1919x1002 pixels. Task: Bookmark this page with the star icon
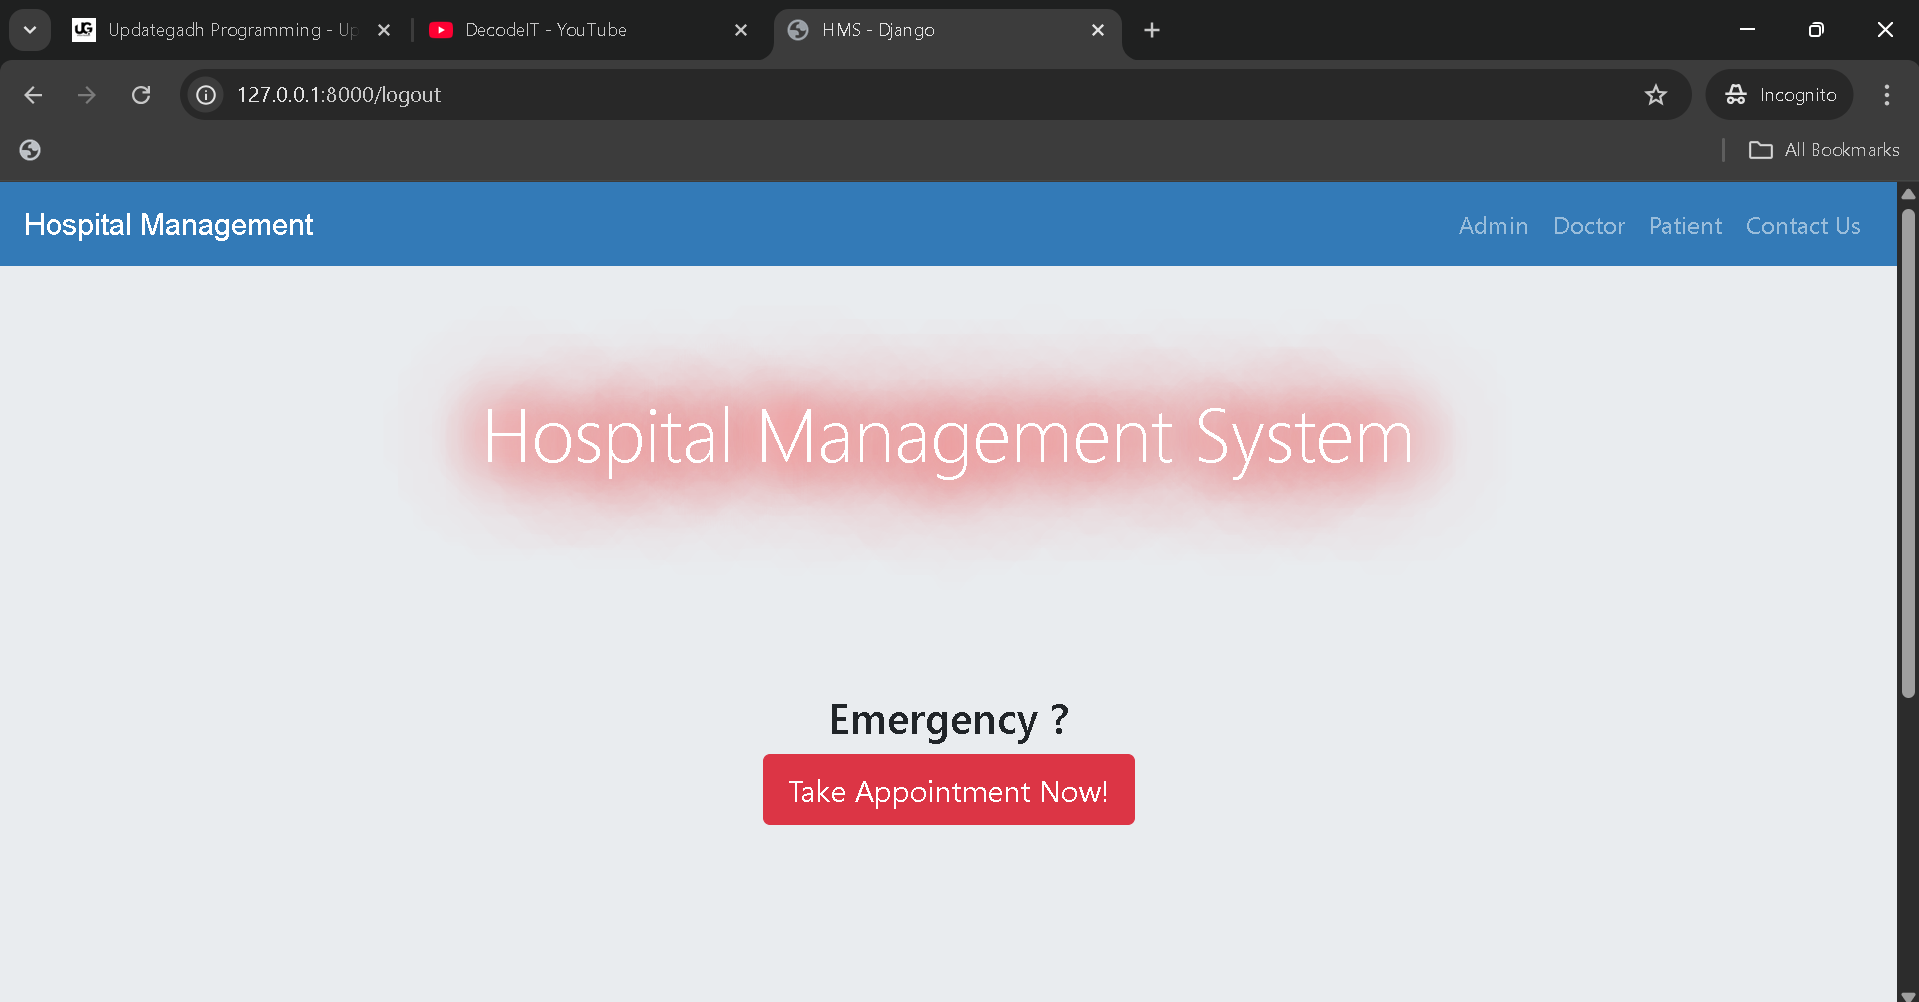tap(1655, 95)
